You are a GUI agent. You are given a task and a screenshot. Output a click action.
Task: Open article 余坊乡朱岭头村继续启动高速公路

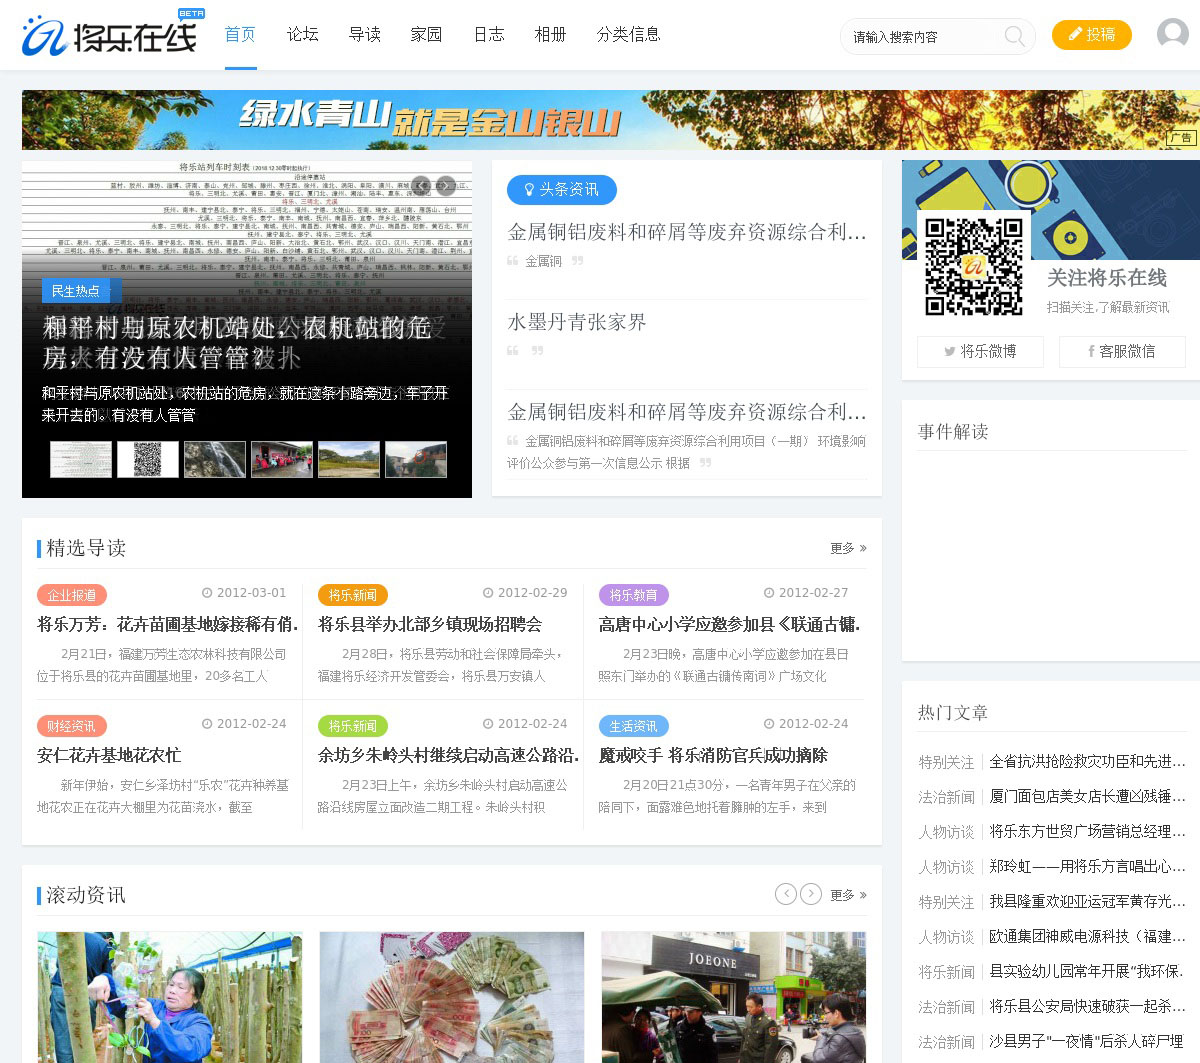click(x=449, y=755)
